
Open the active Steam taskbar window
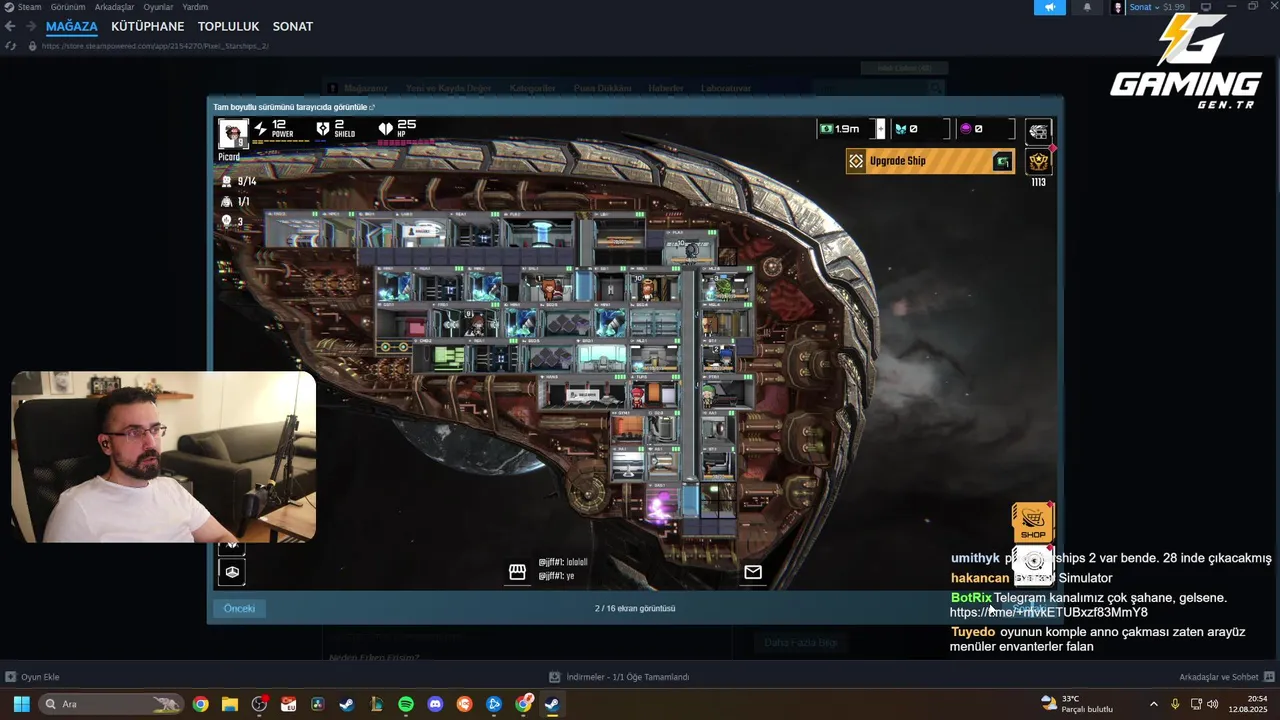point(552,704)
